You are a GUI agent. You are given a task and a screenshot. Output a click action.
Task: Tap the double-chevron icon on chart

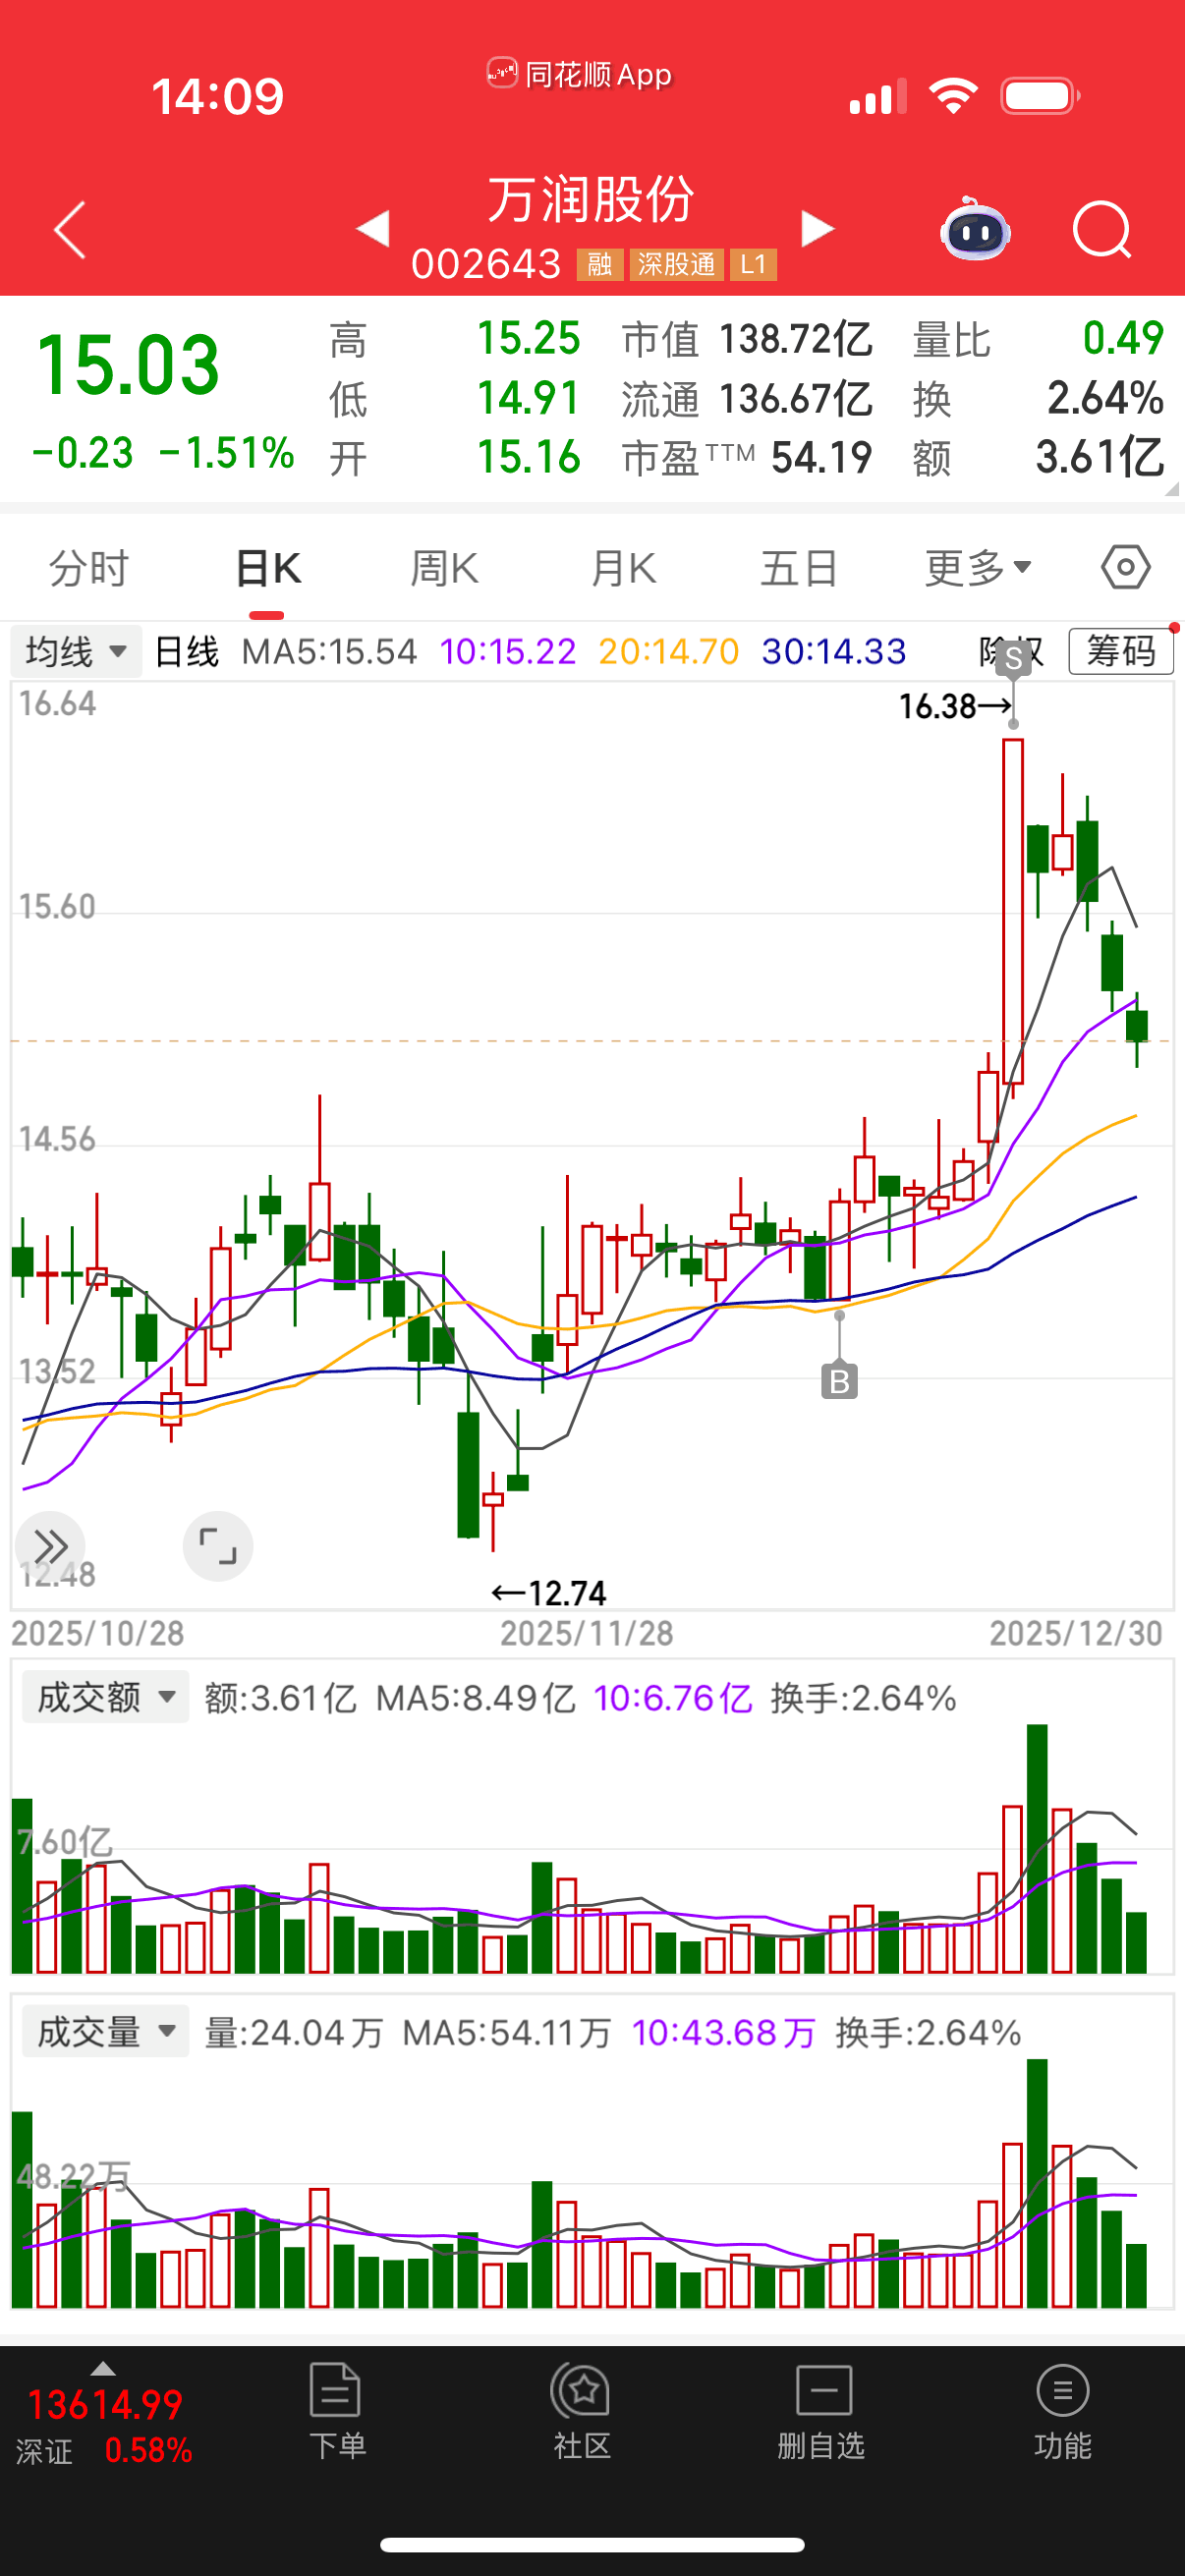[51, 1546]
